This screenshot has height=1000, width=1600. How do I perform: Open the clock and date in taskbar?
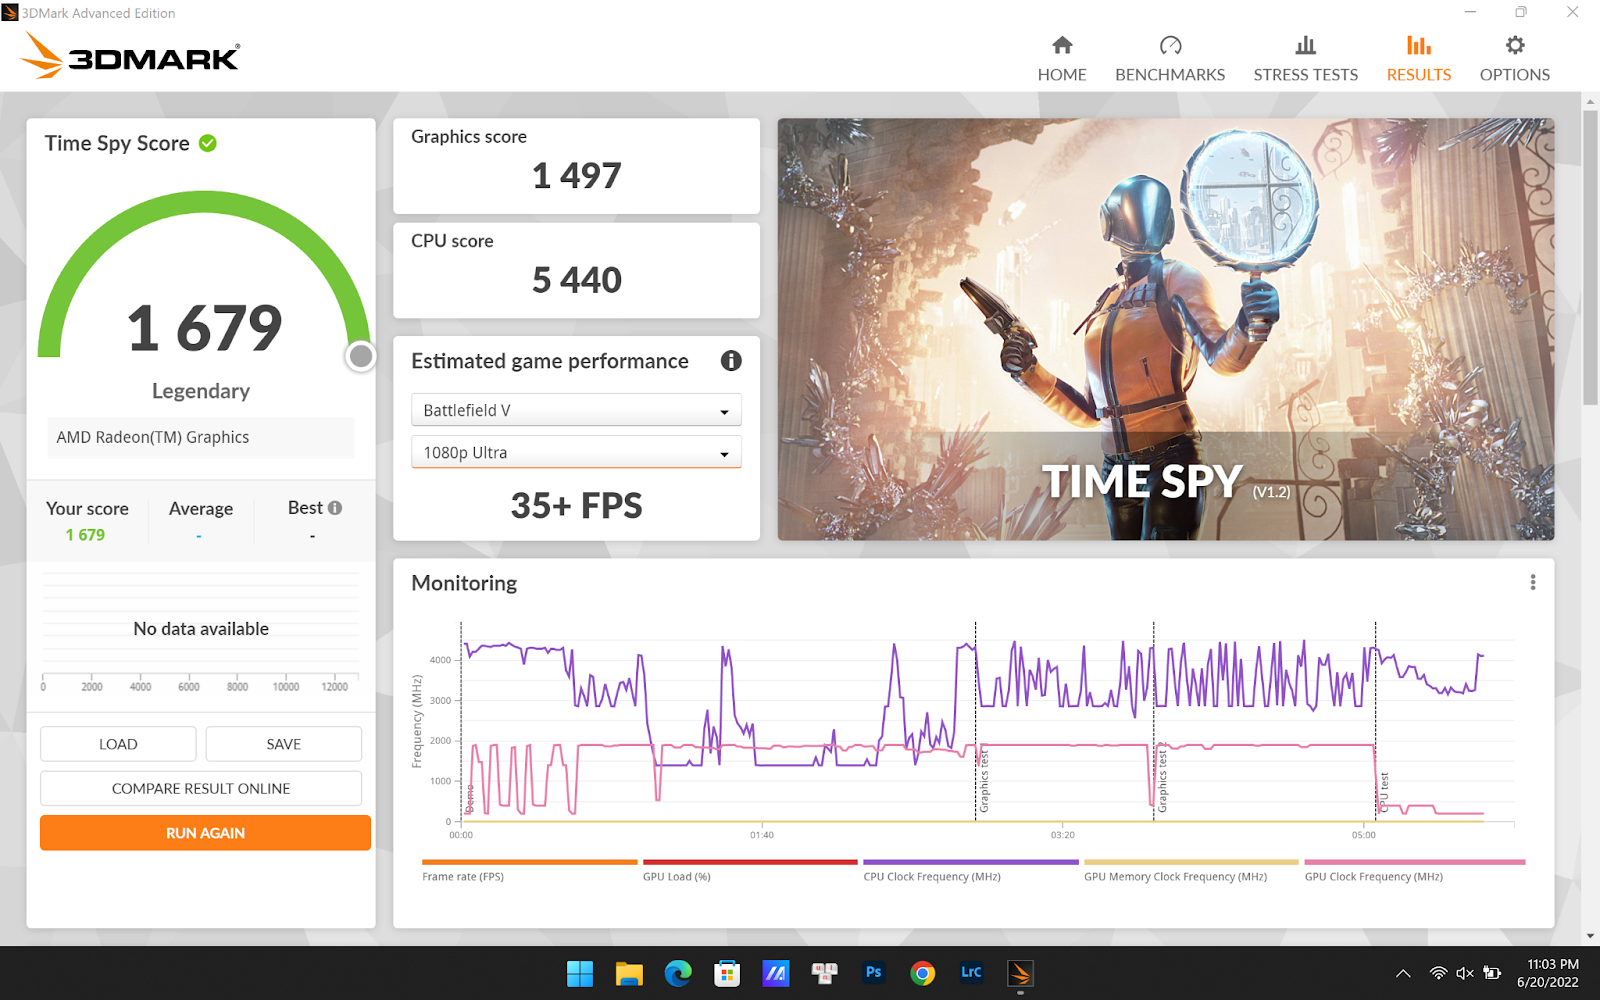tap(1548, 973)
